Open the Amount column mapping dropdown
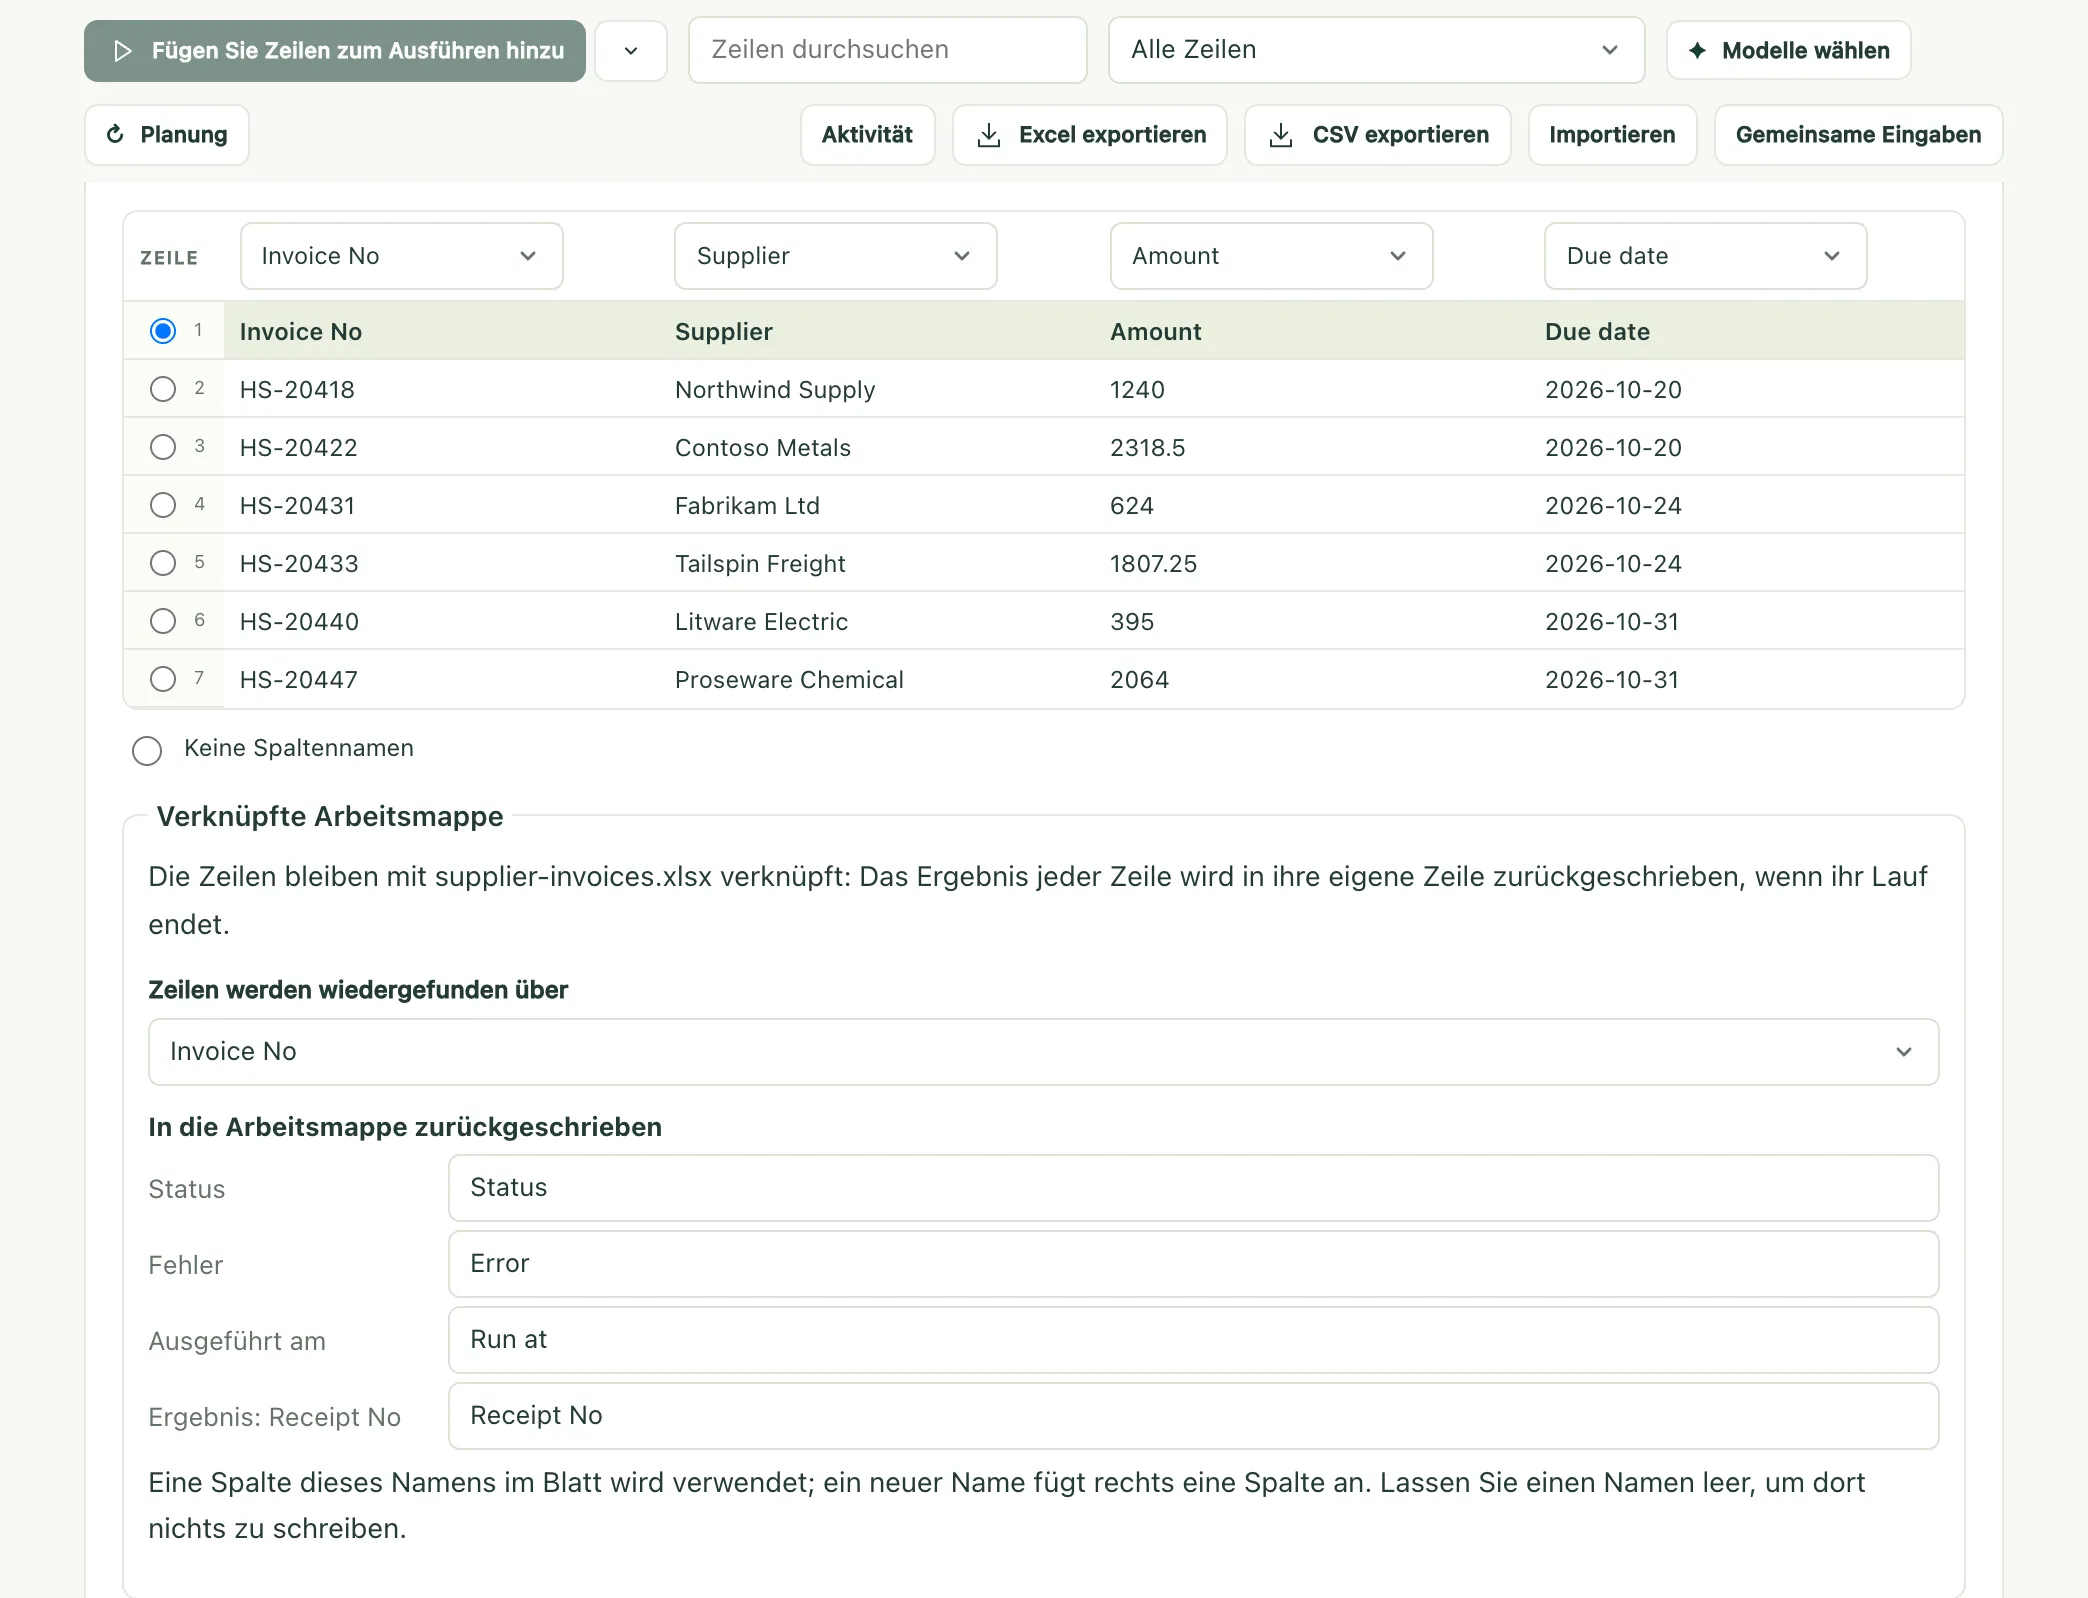The width and height of the screenshot is (2088, 1598). (x=1271, y=256)
